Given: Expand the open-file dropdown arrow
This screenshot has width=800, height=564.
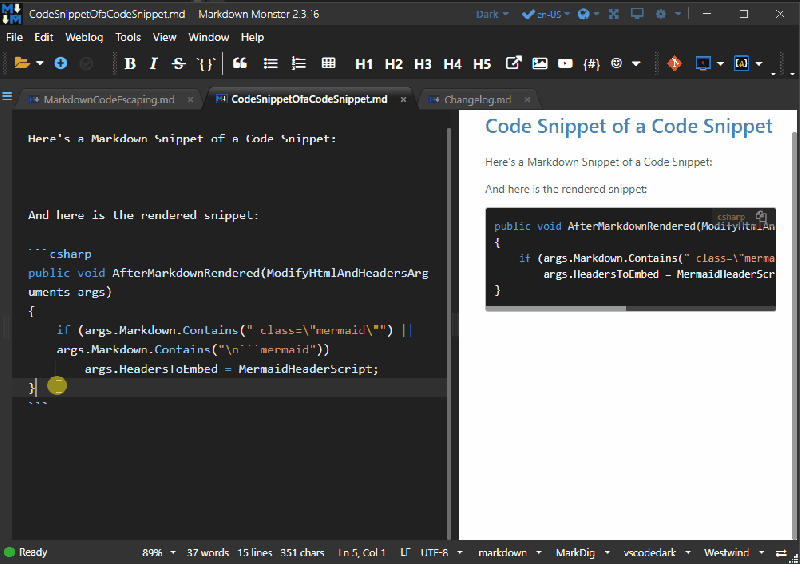Looking at the screenshot, I should coord(40,64).
